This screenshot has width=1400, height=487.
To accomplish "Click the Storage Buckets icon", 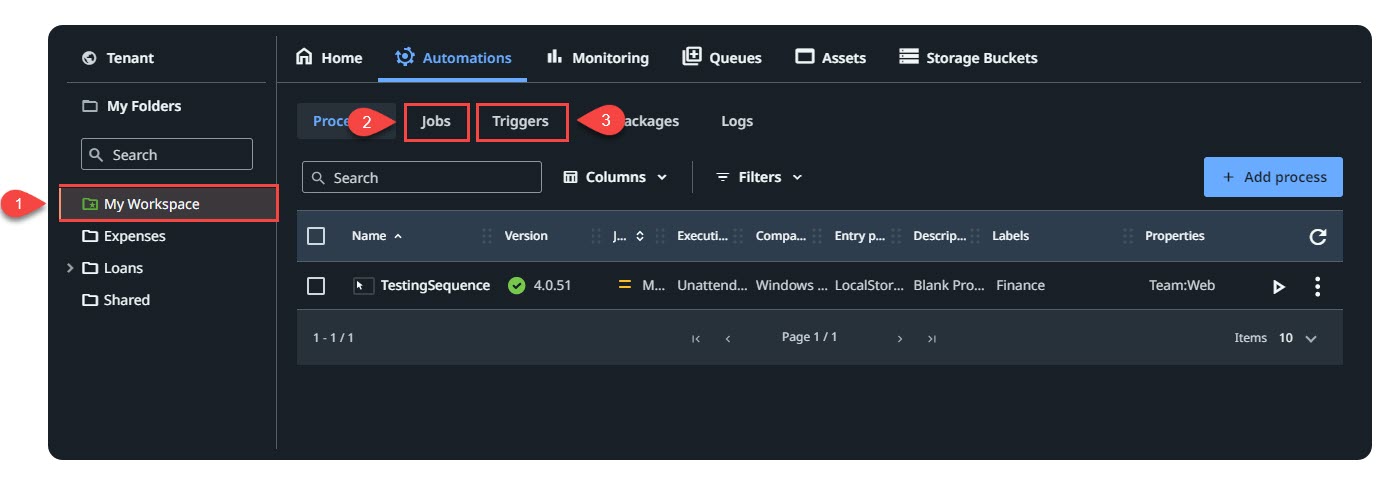I will [x=908, y=57].
